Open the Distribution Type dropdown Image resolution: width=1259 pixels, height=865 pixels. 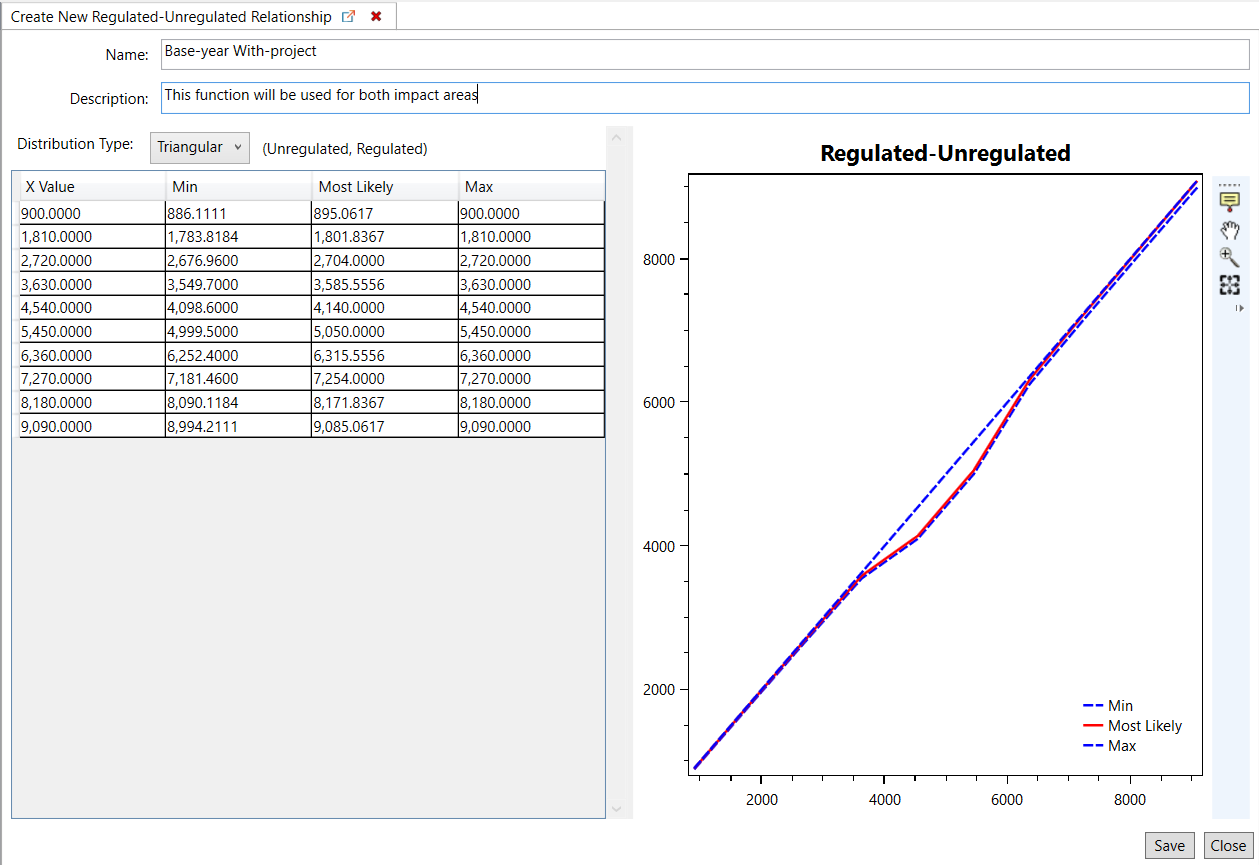point(199,147)
